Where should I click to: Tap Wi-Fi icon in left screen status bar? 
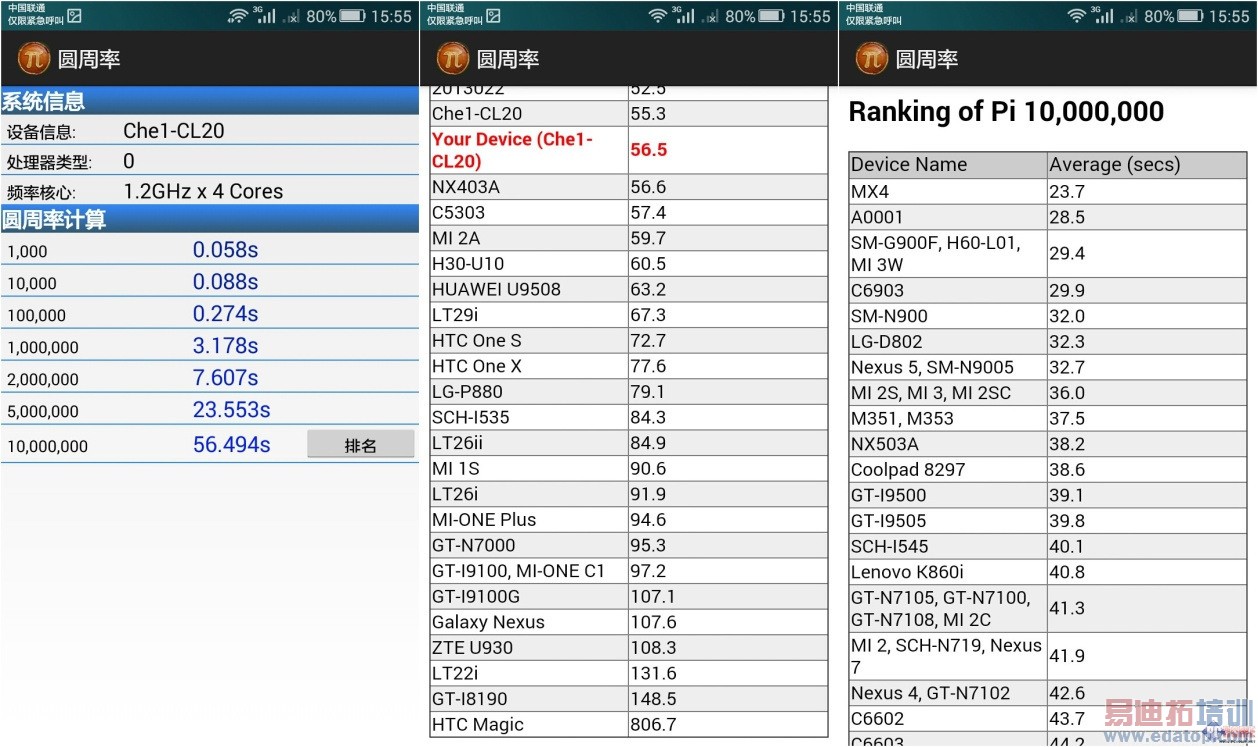(x=237, y=16)
